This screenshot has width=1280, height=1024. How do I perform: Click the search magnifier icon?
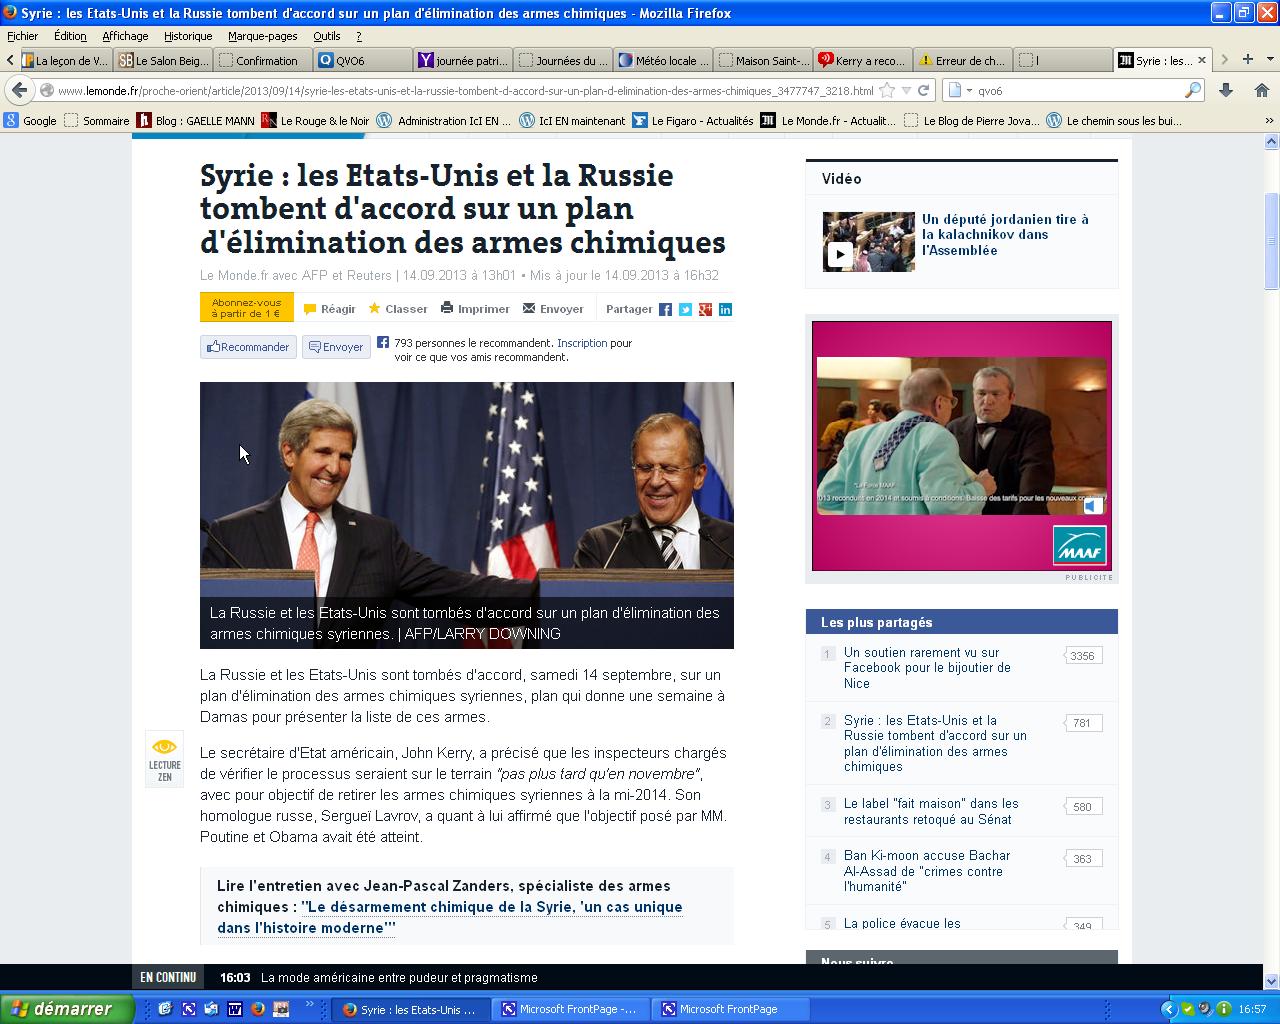(x=1192, y=90)
